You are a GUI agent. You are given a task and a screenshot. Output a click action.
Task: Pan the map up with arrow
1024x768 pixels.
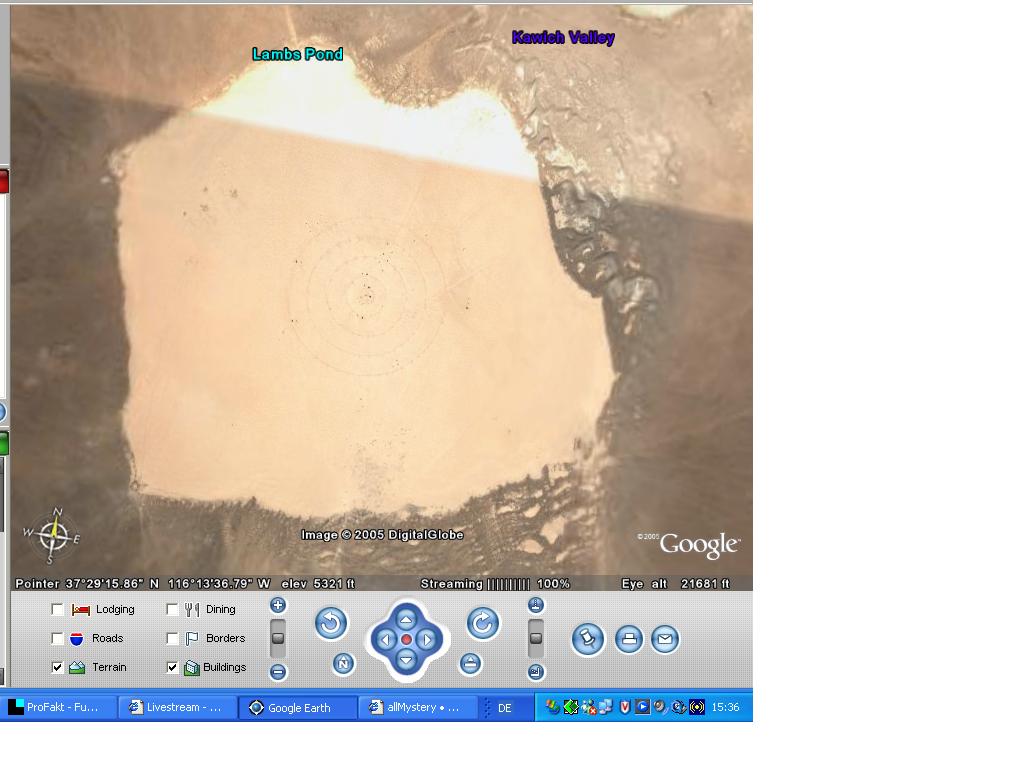click(x=406, y=620)
